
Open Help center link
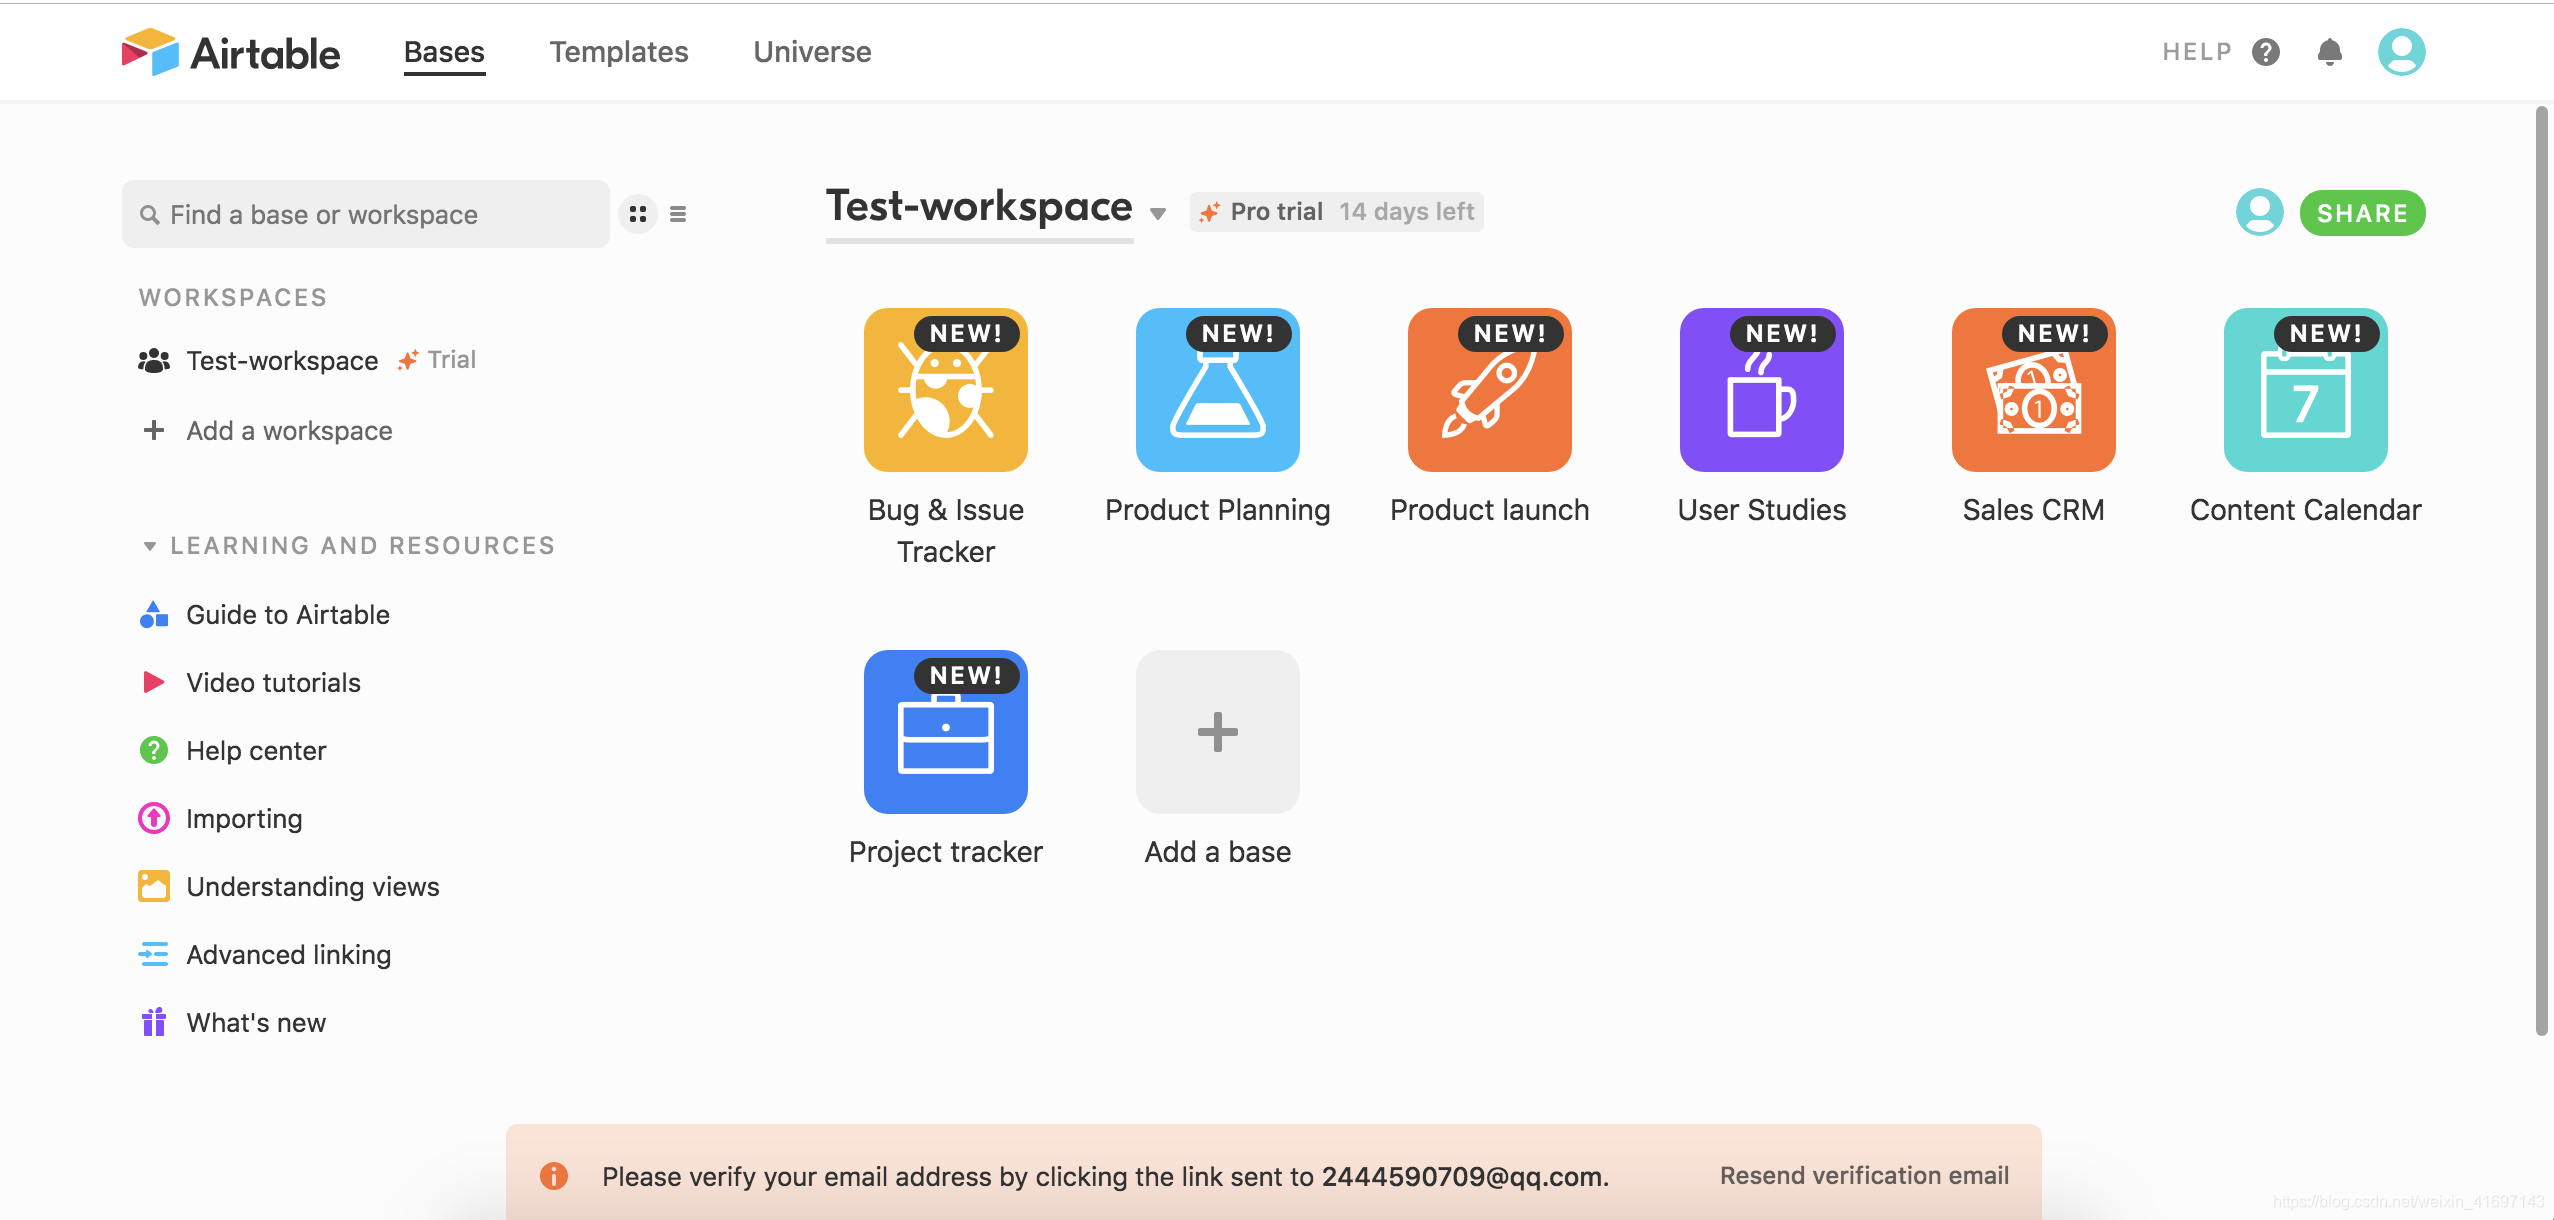coord(256,751)
